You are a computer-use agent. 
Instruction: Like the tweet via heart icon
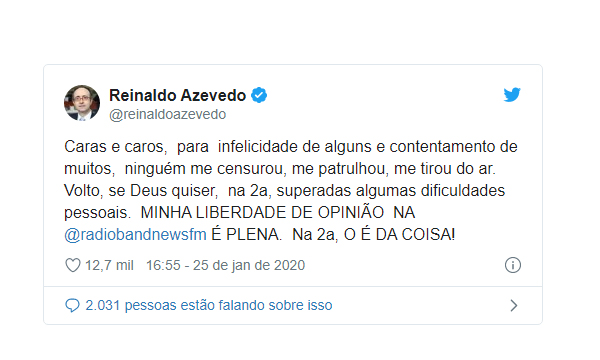point(73,265)
